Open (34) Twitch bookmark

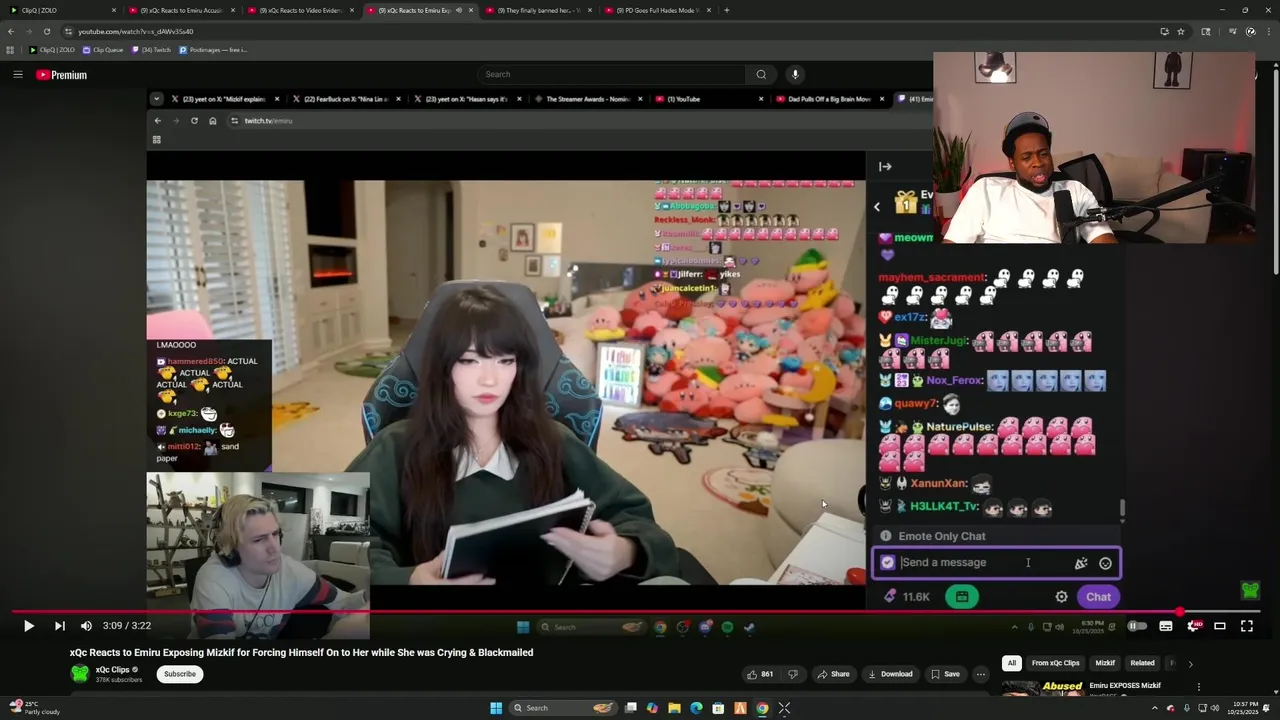click(x=151, y=49)
